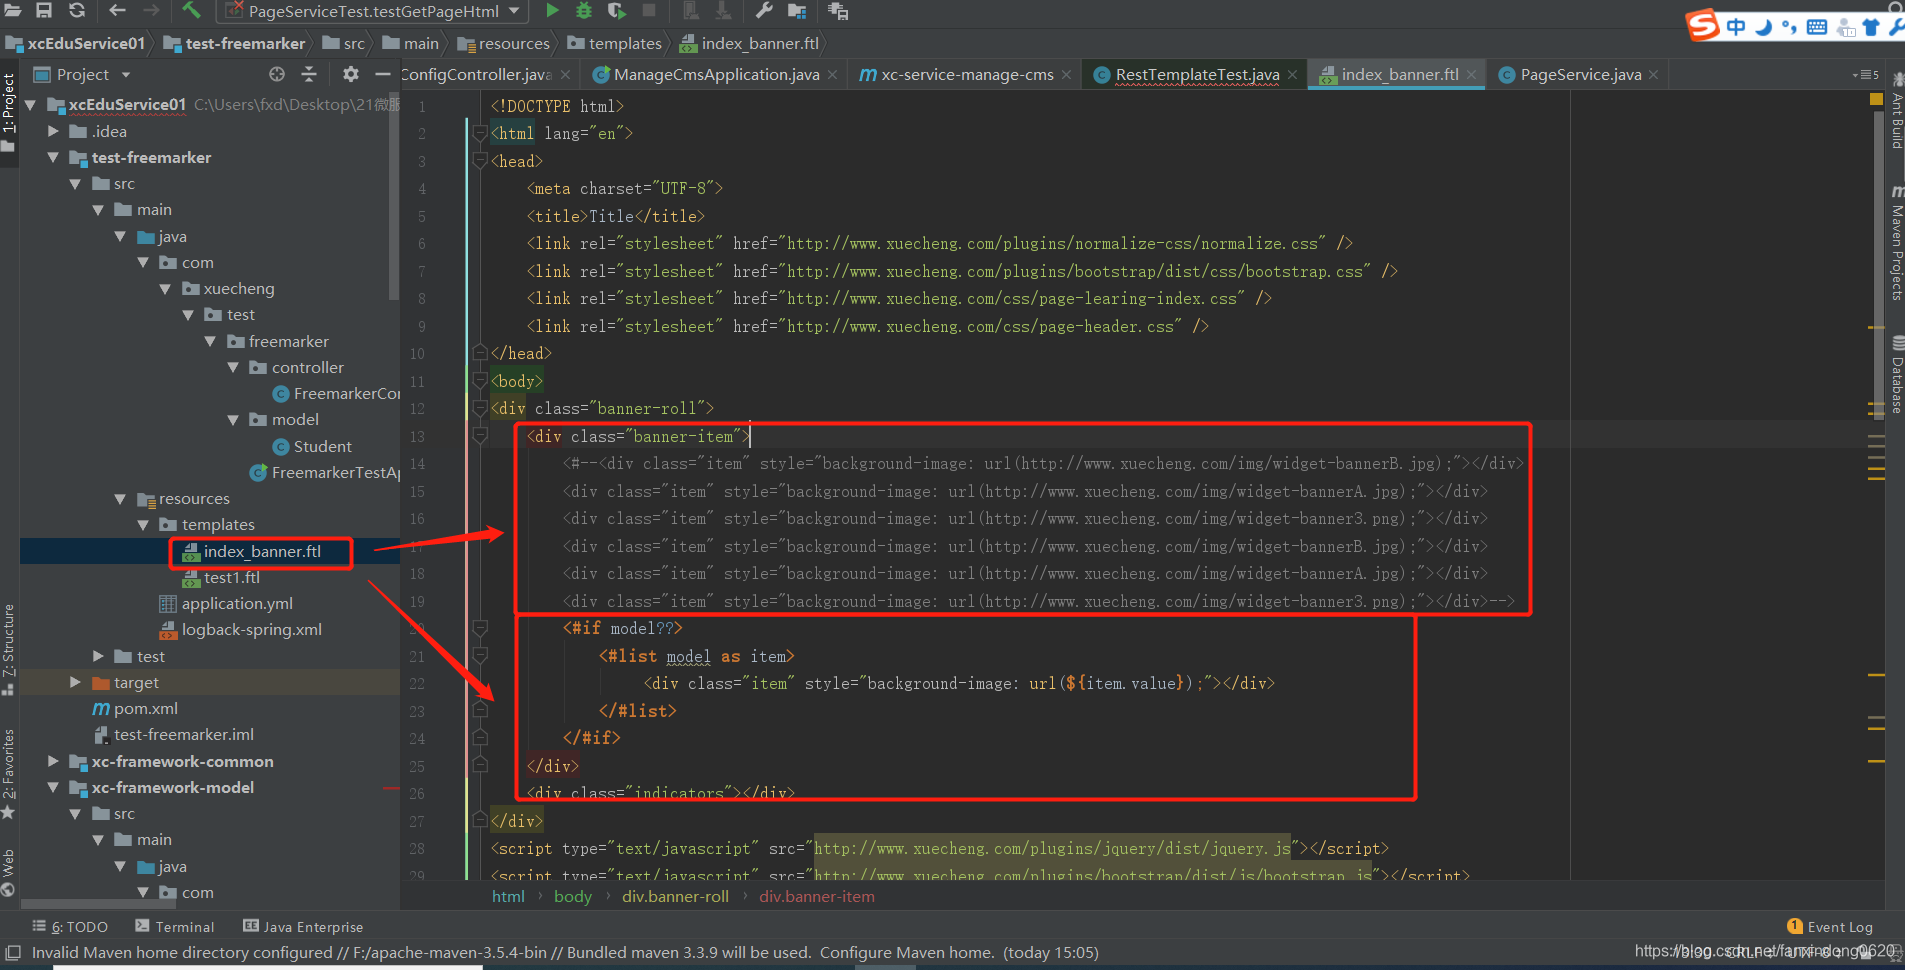Collapse all via the Project panel icon

(309, 74)
